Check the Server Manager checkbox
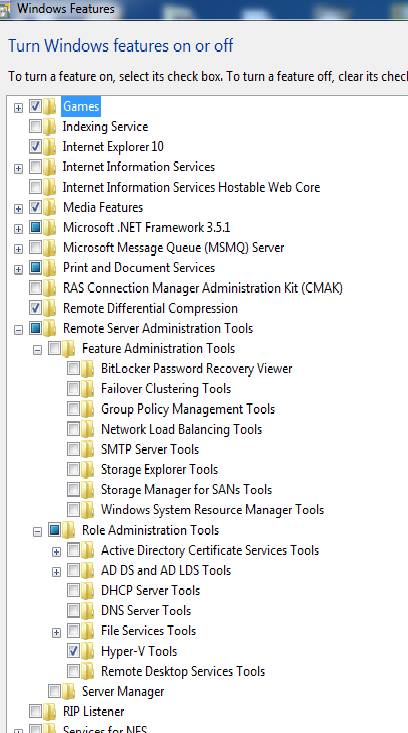 pyautogui.click(x=55, y=690)
